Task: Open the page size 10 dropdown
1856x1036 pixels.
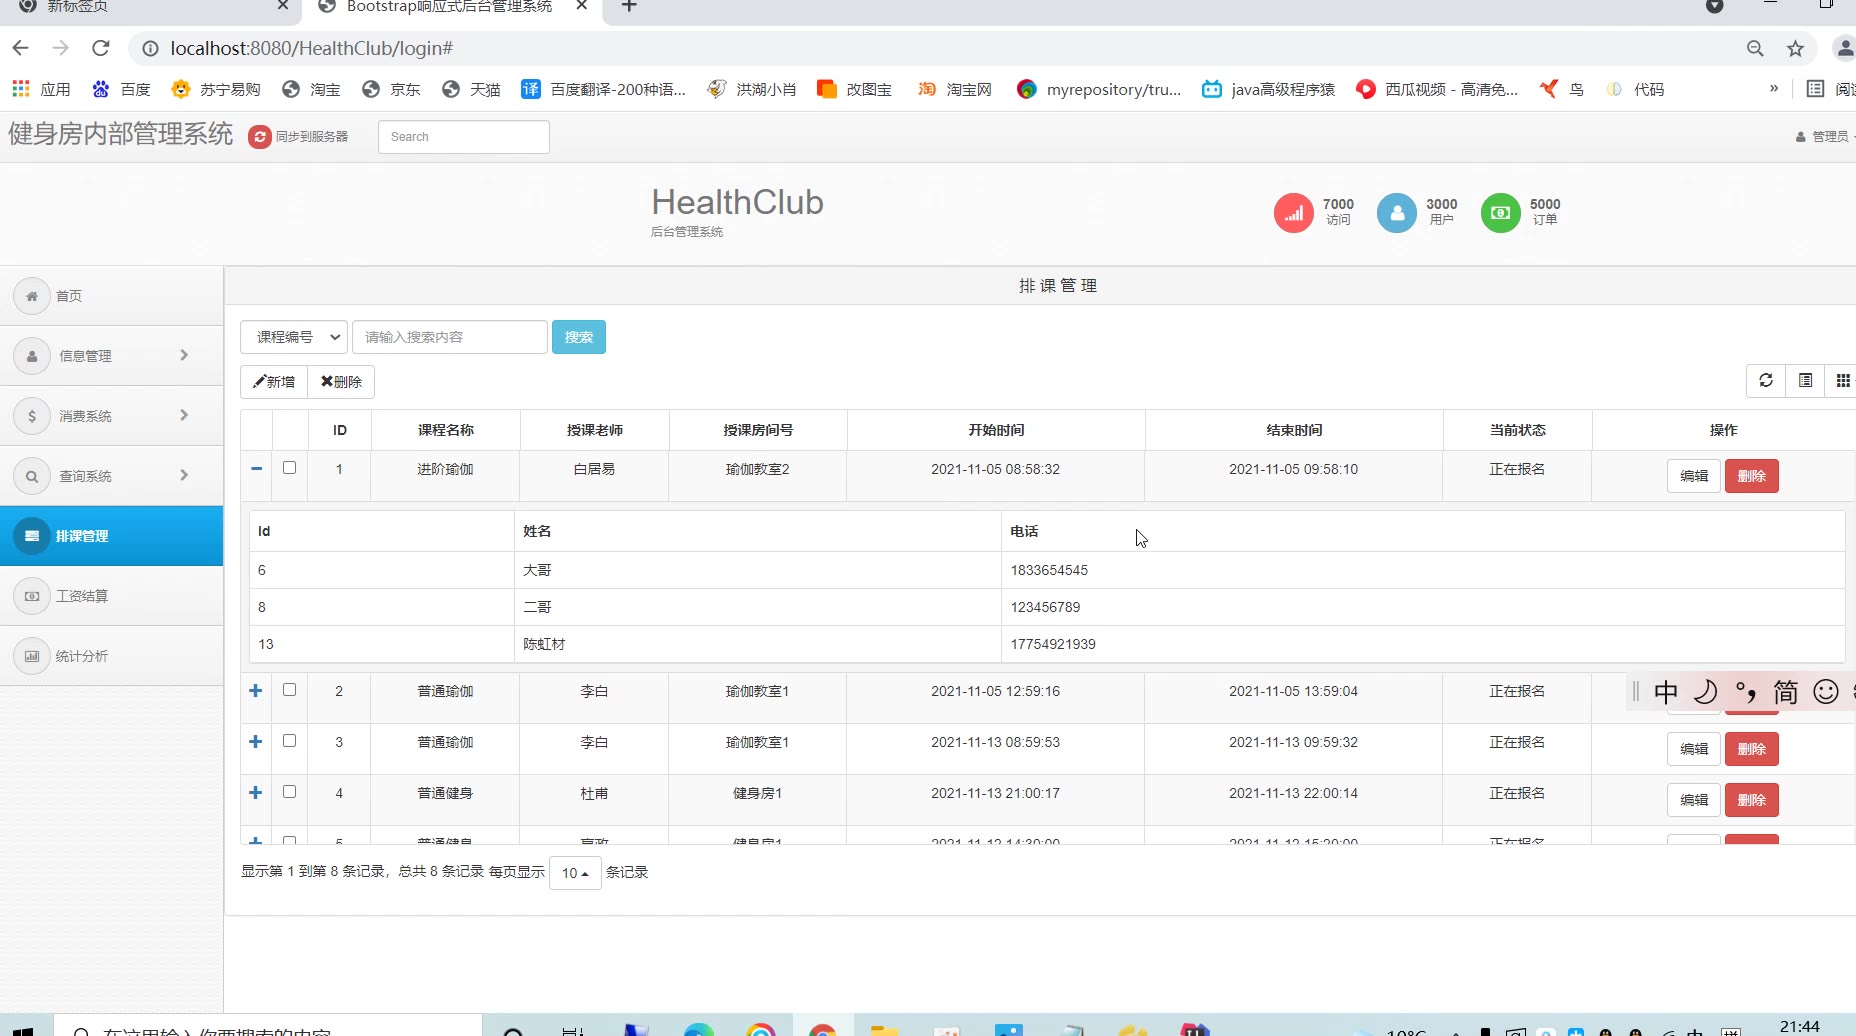Action: tap(575, 873)
